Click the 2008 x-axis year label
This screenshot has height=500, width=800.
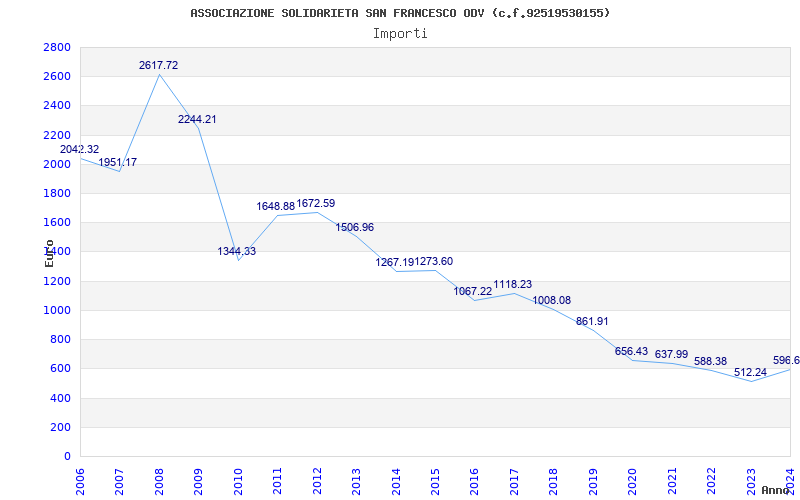[159, 482]
